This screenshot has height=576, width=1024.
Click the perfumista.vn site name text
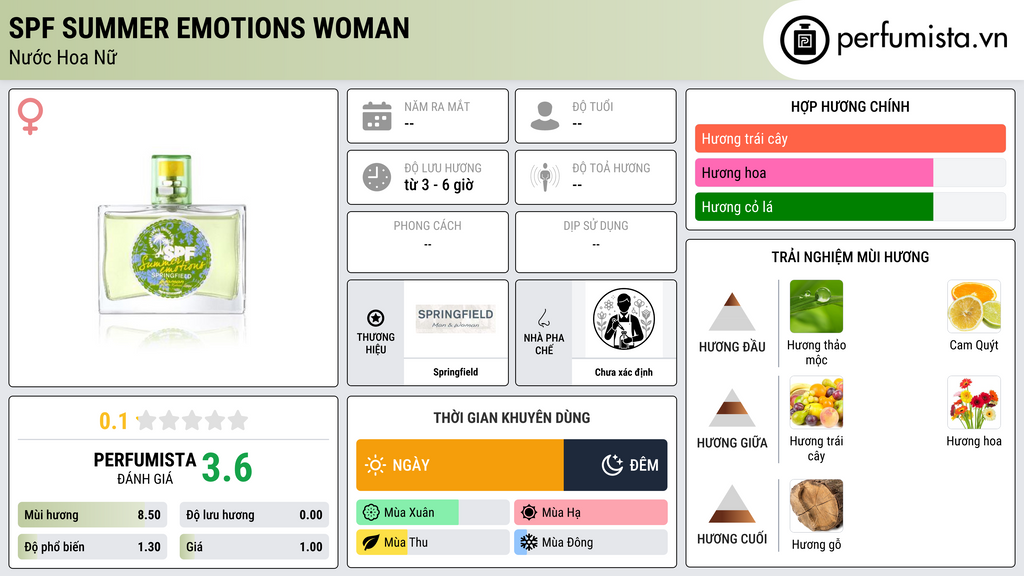922,39
